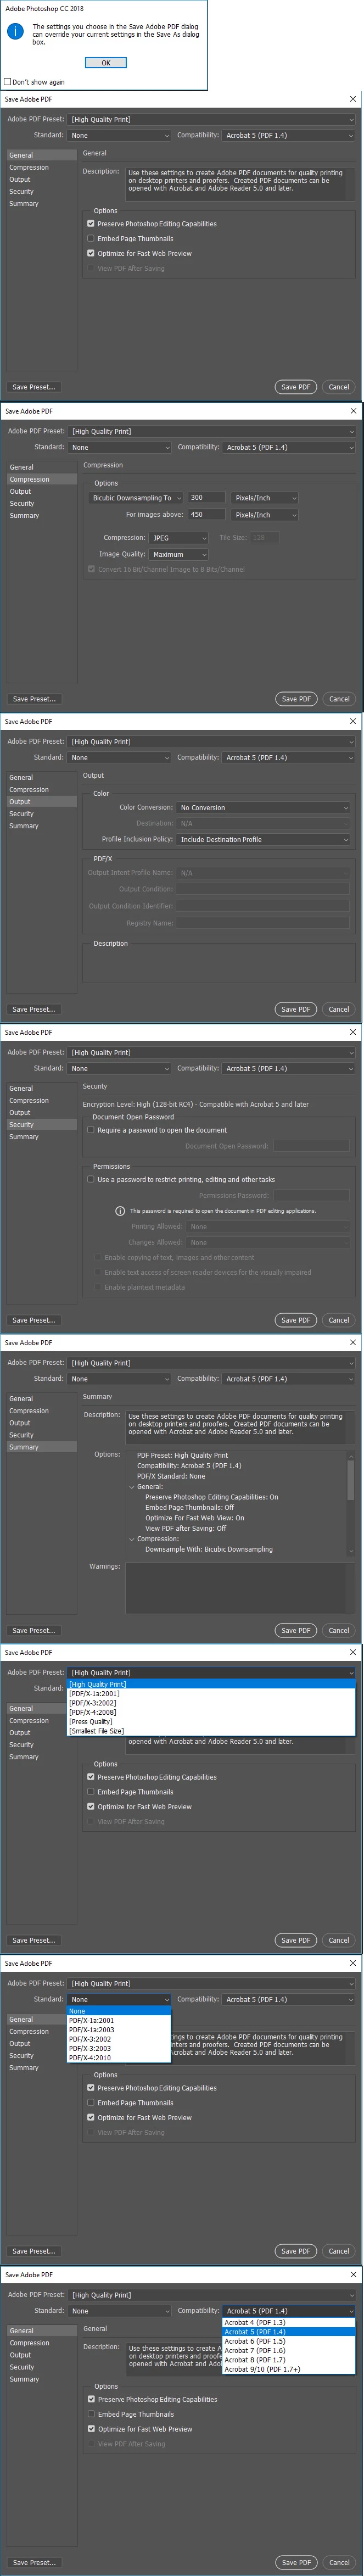Open the Pixels/Inch dropdown beside the 450 value
This screenshot has width=364, height=2576.
[x=265, y=514]
